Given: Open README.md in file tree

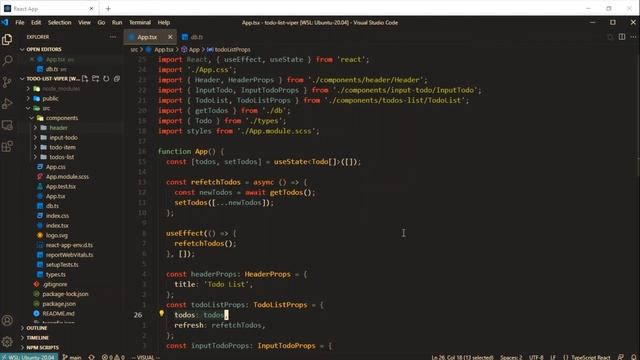Looking at the screenshot, I should point(58,314).
